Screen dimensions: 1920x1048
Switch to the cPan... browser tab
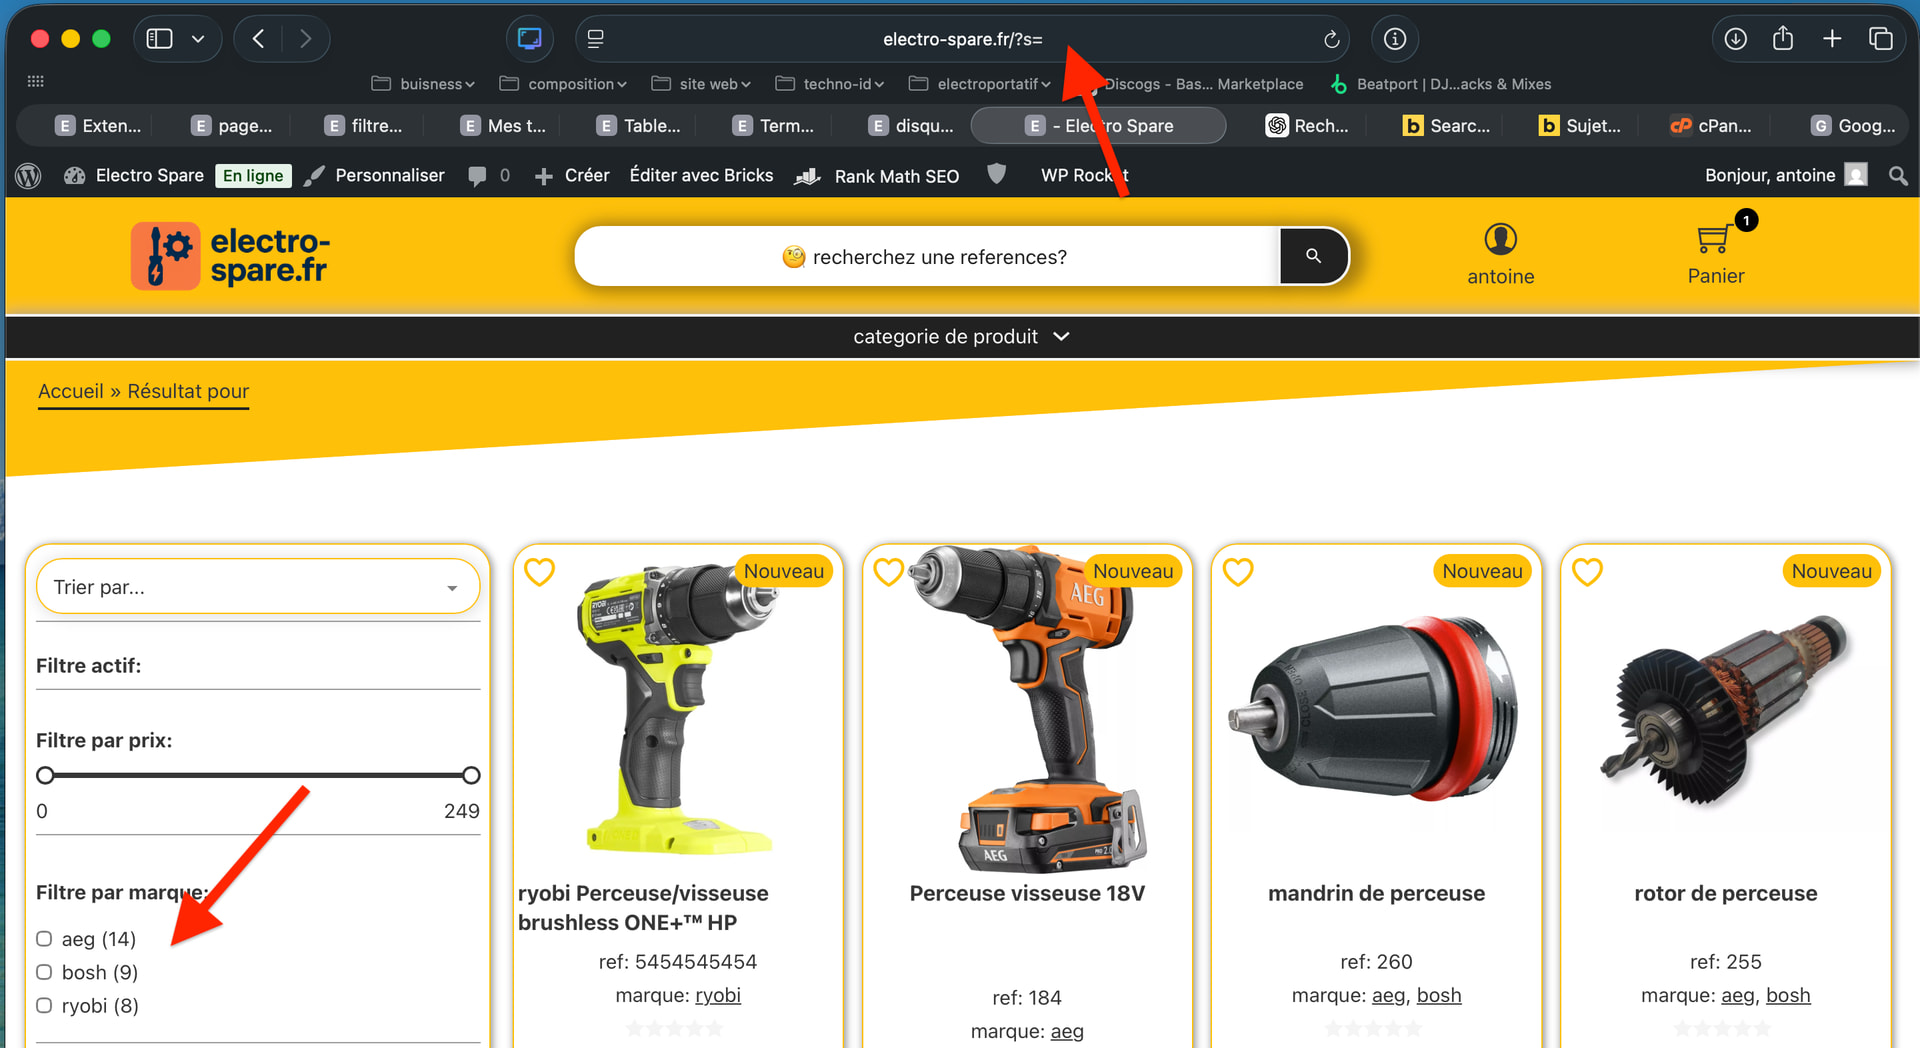pos(1712,126)
